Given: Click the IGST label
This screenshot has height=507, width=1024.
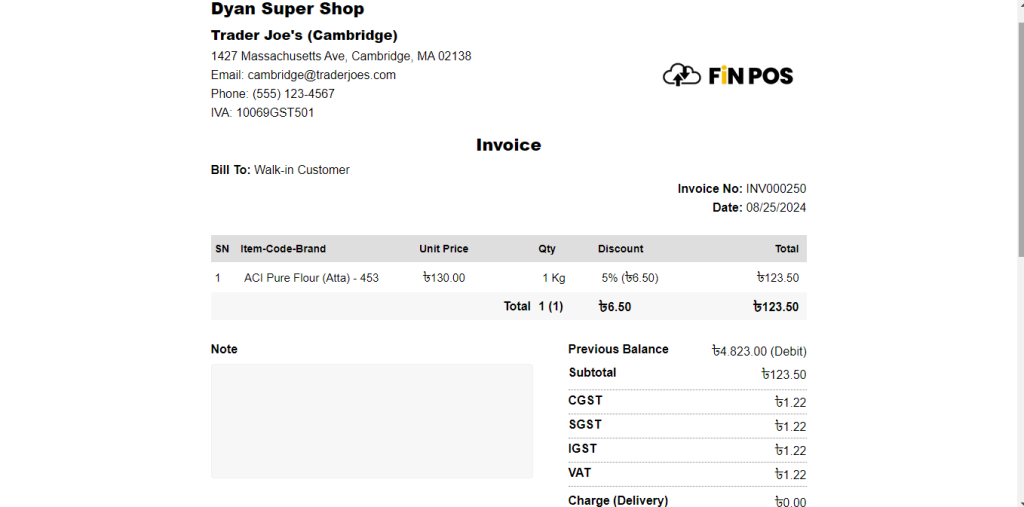Looking at the screenshot, I should coord(583,449).
